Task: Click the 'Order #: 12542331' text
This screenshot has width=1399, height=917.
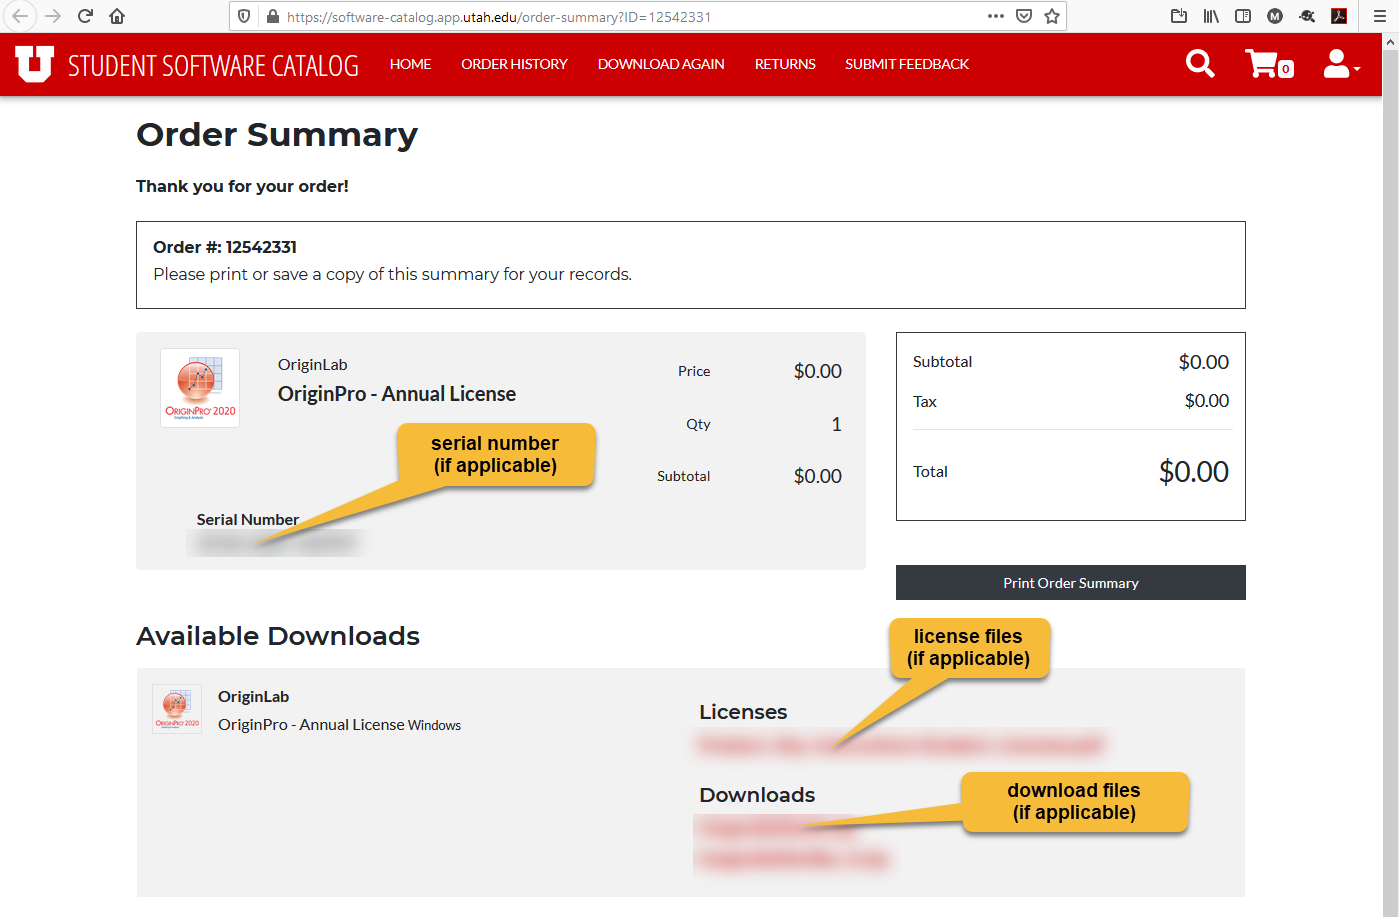Action: 225,247
